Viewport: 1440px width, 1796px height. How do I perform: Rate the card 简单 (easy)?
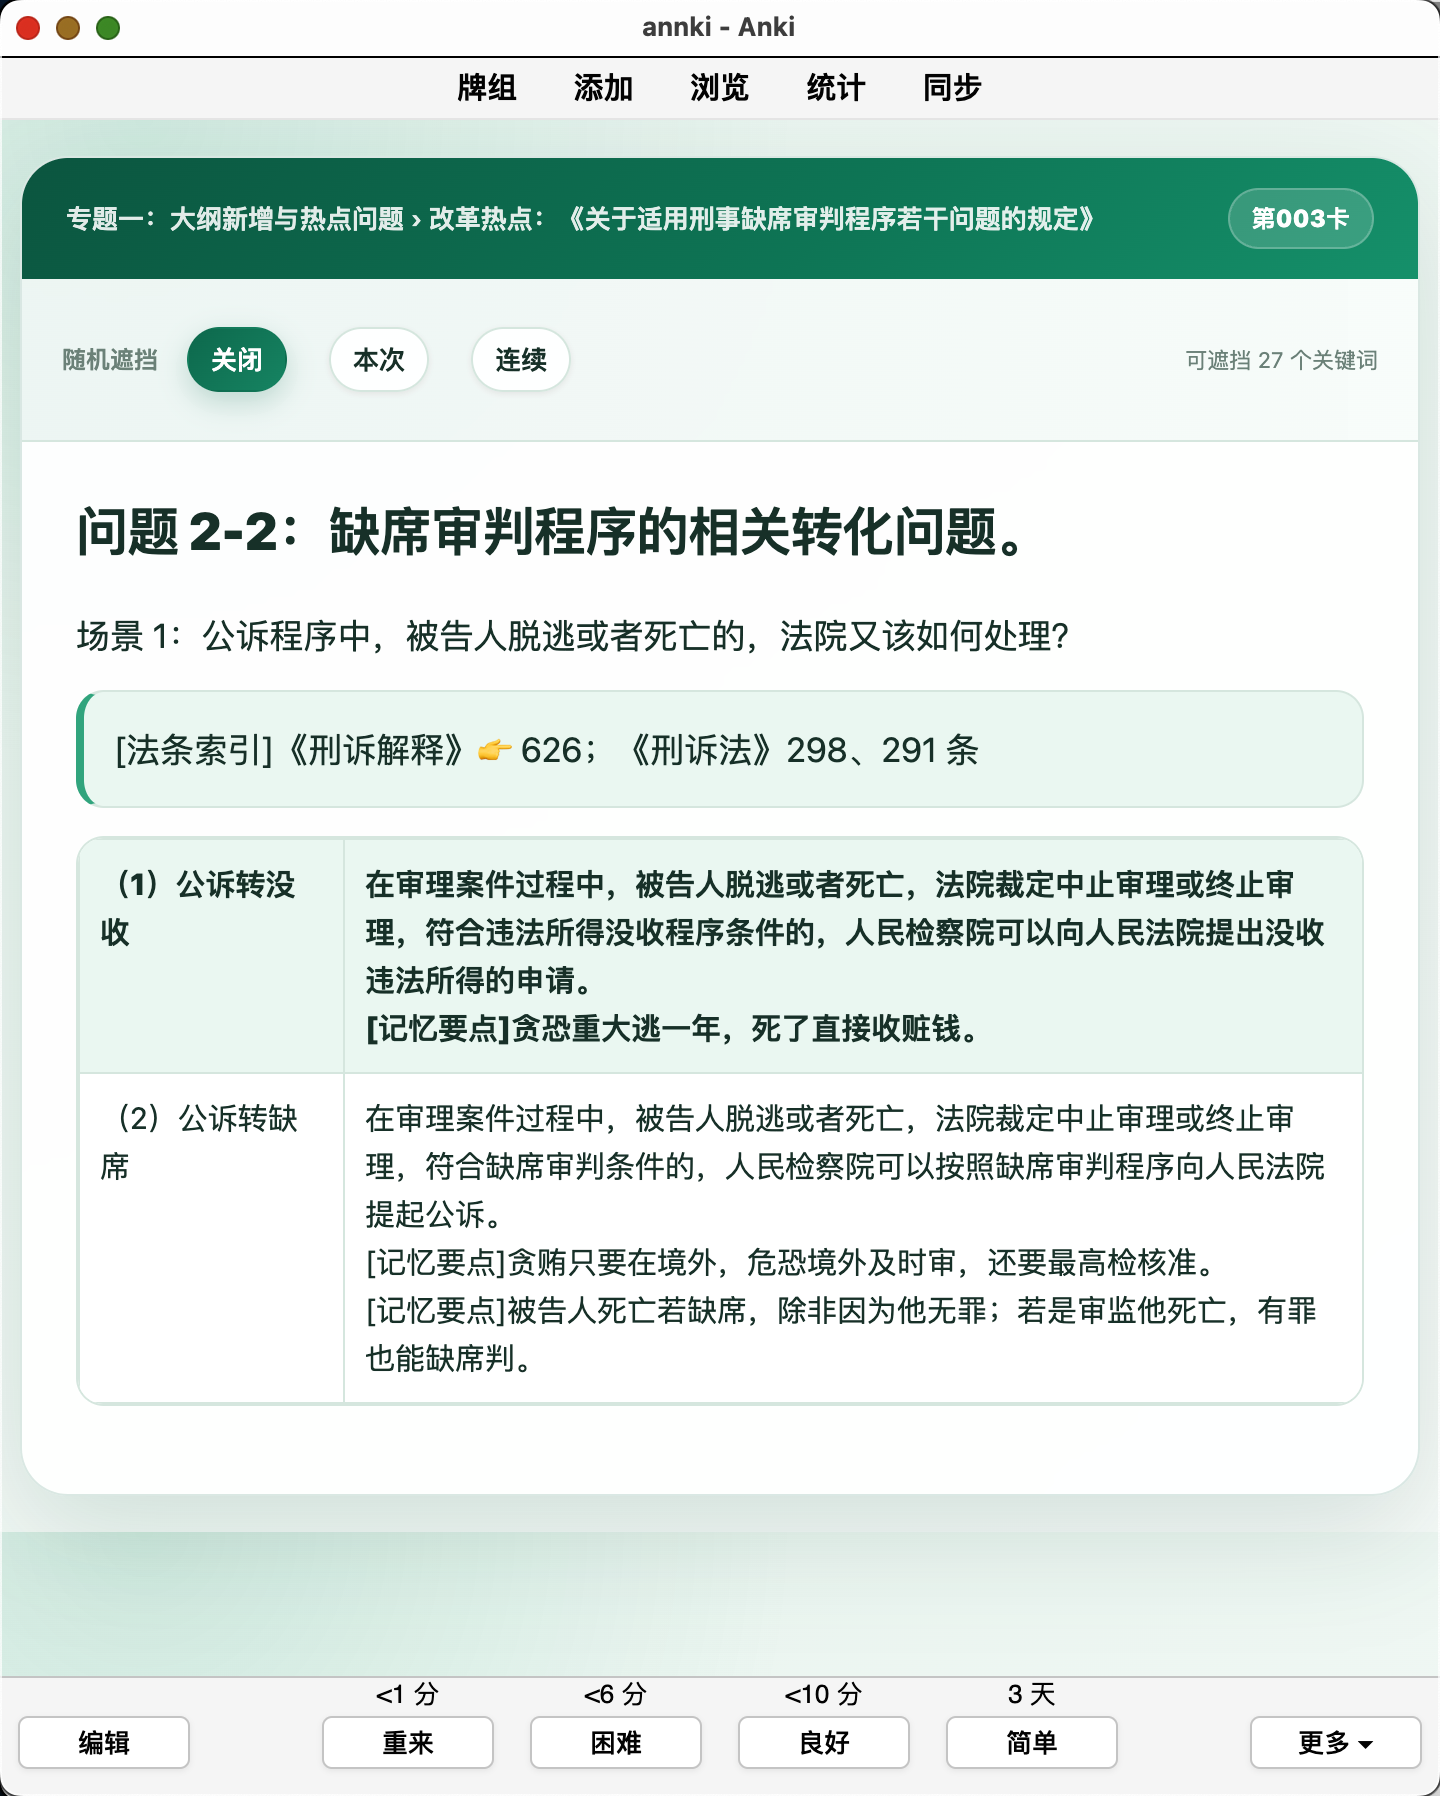click(x=1032, y=1742)
